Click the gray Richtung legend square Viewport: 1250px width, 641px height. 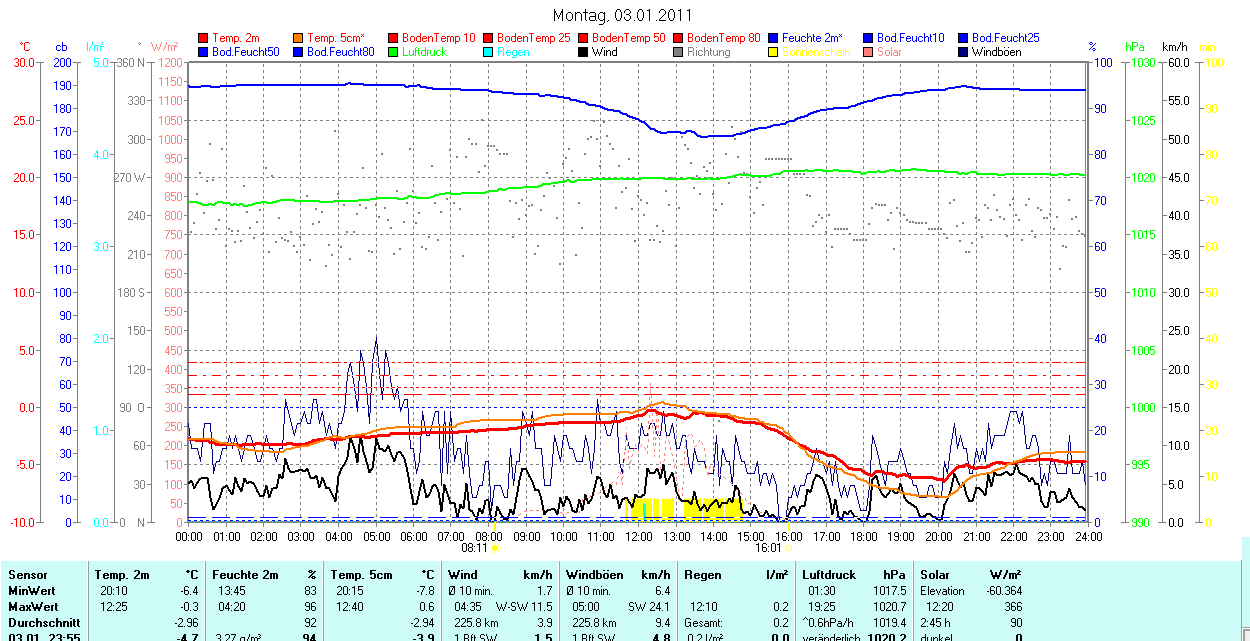[x=679, y=52]
